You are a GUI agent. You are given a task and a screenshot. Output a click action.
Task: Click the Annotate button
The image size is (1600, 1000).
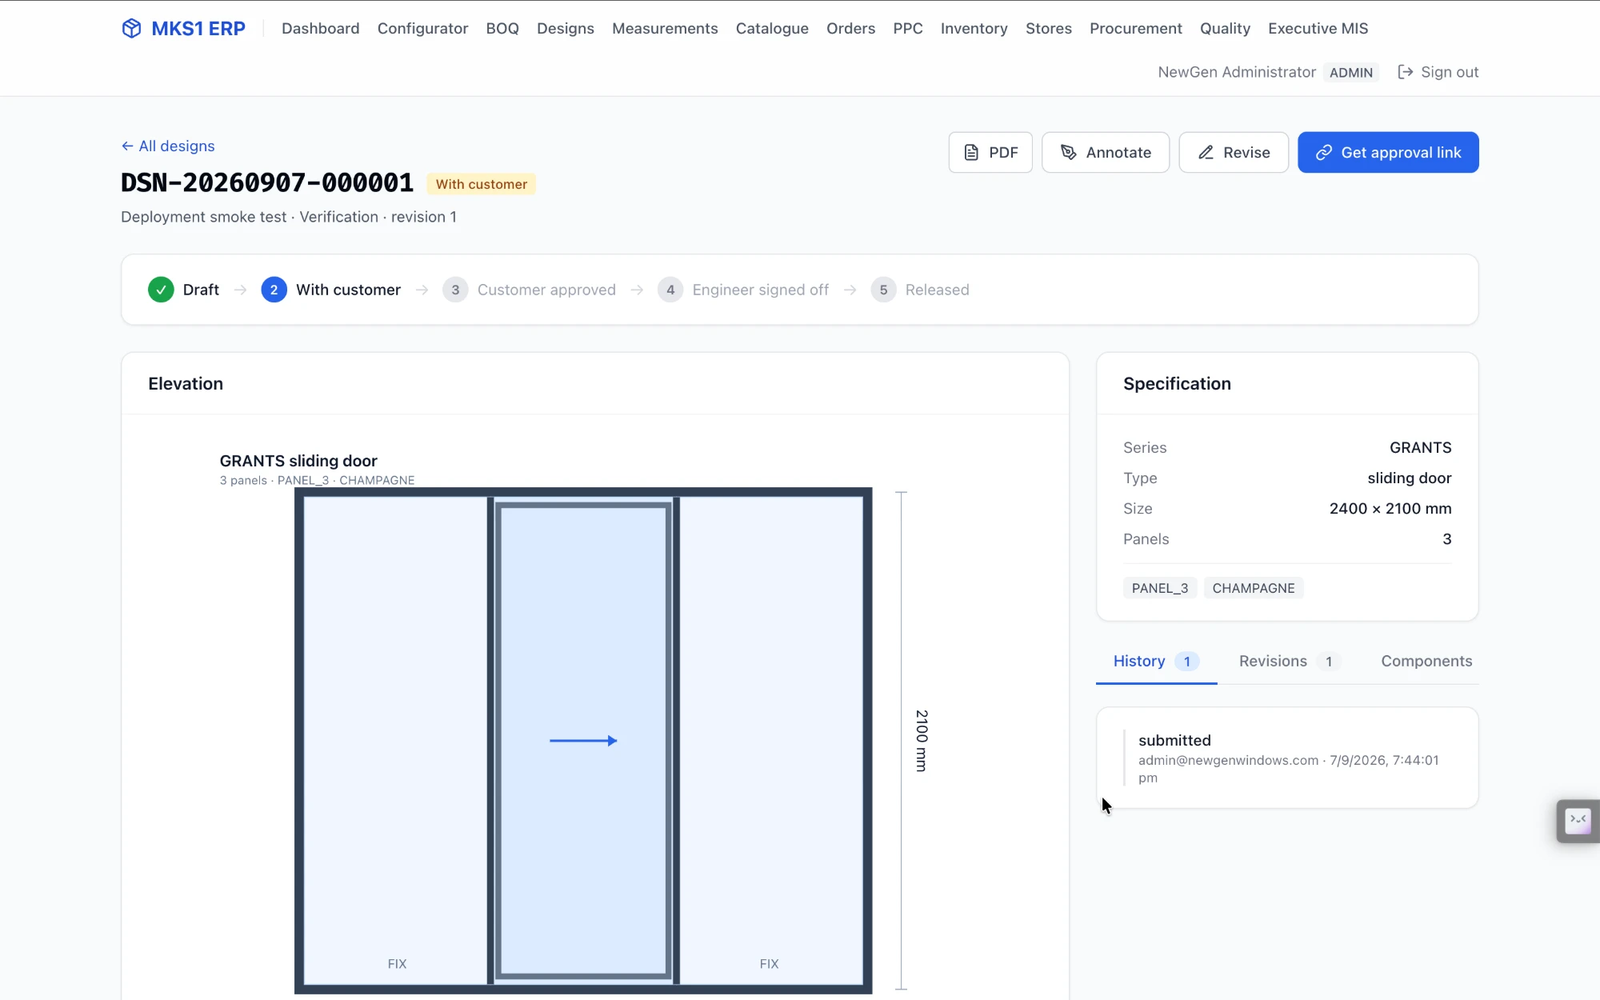pyautogui.click(x=1106, y=153)
